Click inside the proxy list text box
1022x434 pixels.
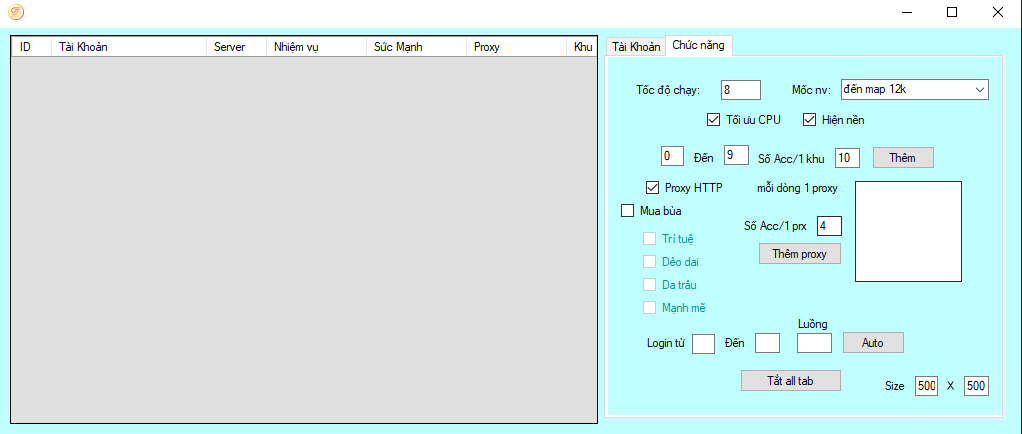tap(908, 231)
